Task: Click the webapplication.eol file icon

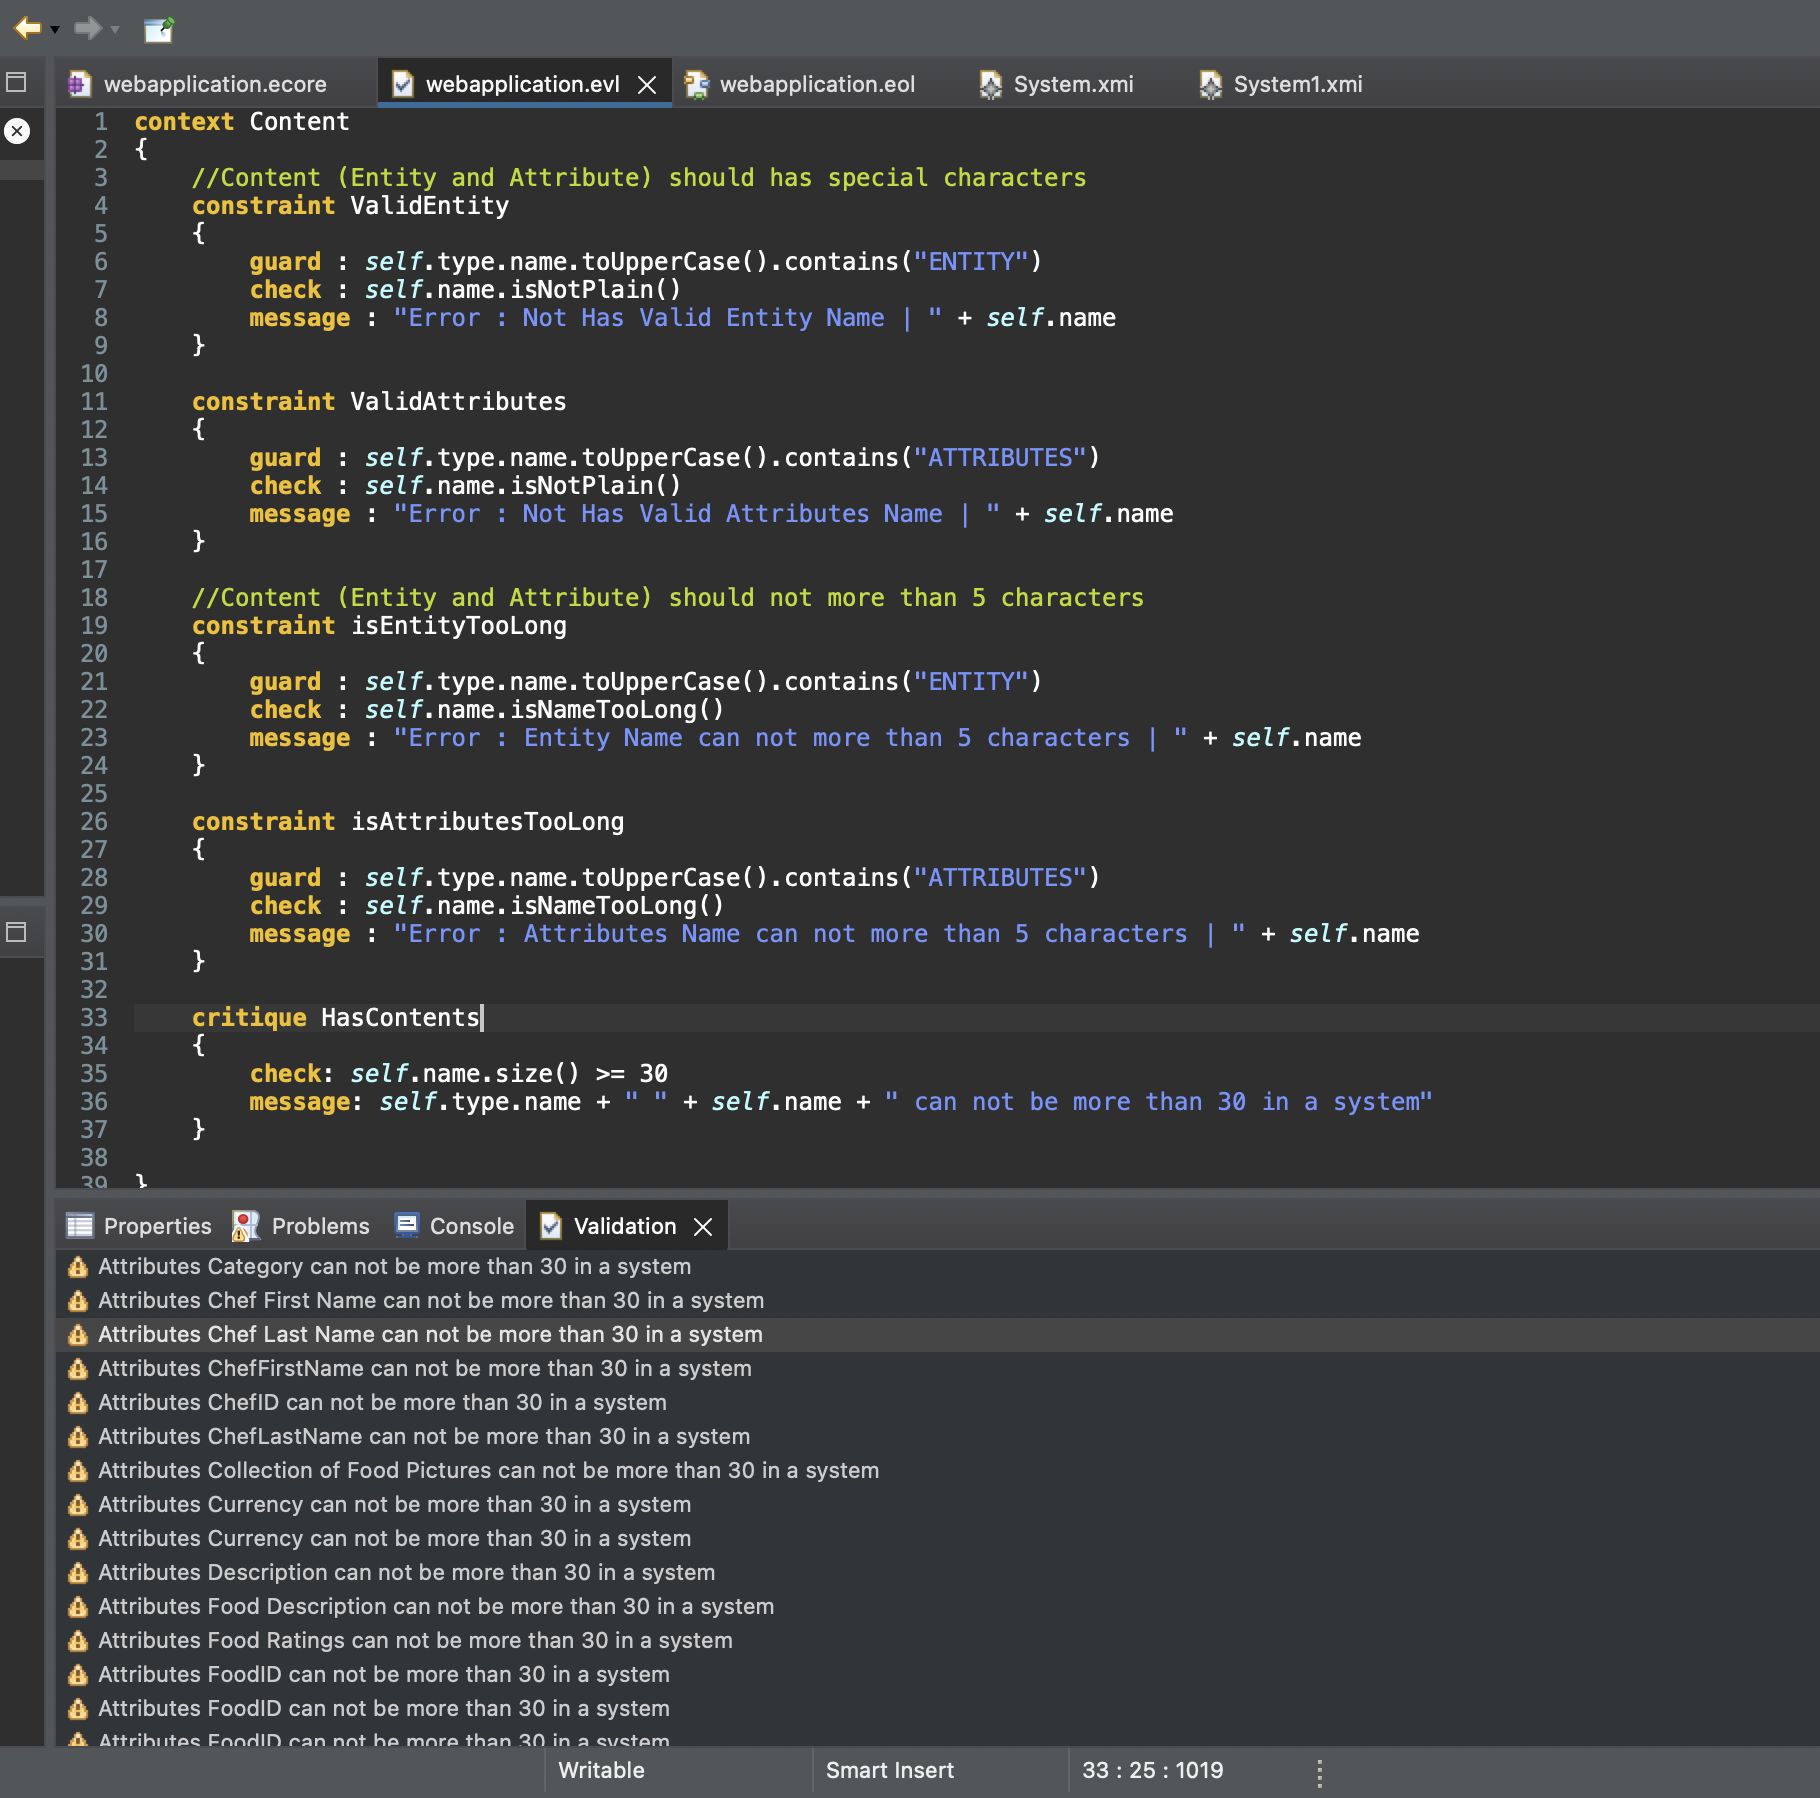Action: 697,84
